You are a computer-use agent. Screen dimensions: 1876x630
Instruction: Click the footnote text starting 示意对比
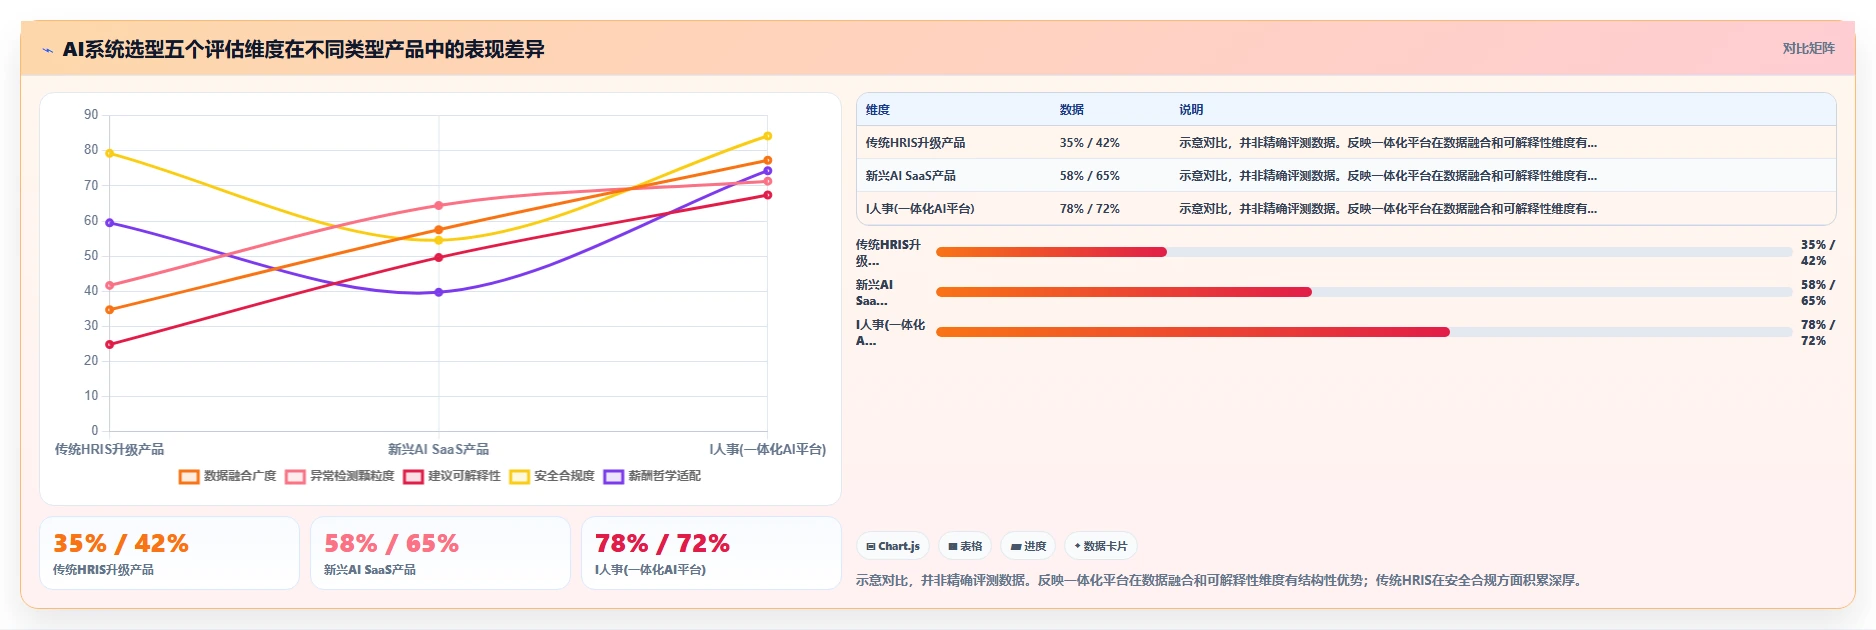click(x=1221, y=580)
